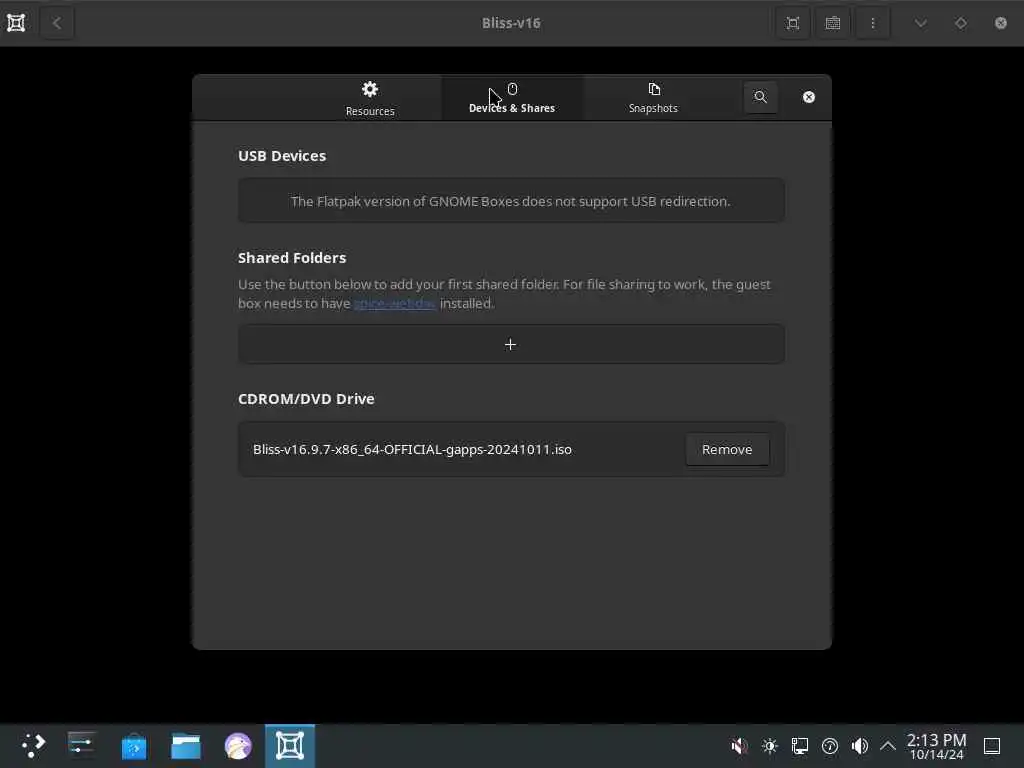The width and height of the screenshot is (1024, 768).
Task: Open the brightness tray icon
Action: coord(769,746)
